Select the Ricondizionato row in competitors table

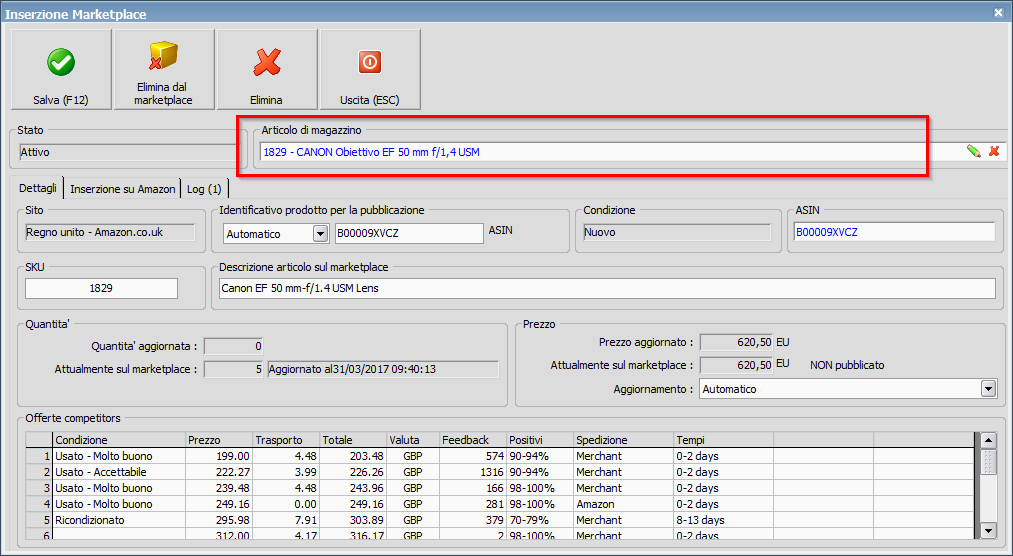click(92, 520)
